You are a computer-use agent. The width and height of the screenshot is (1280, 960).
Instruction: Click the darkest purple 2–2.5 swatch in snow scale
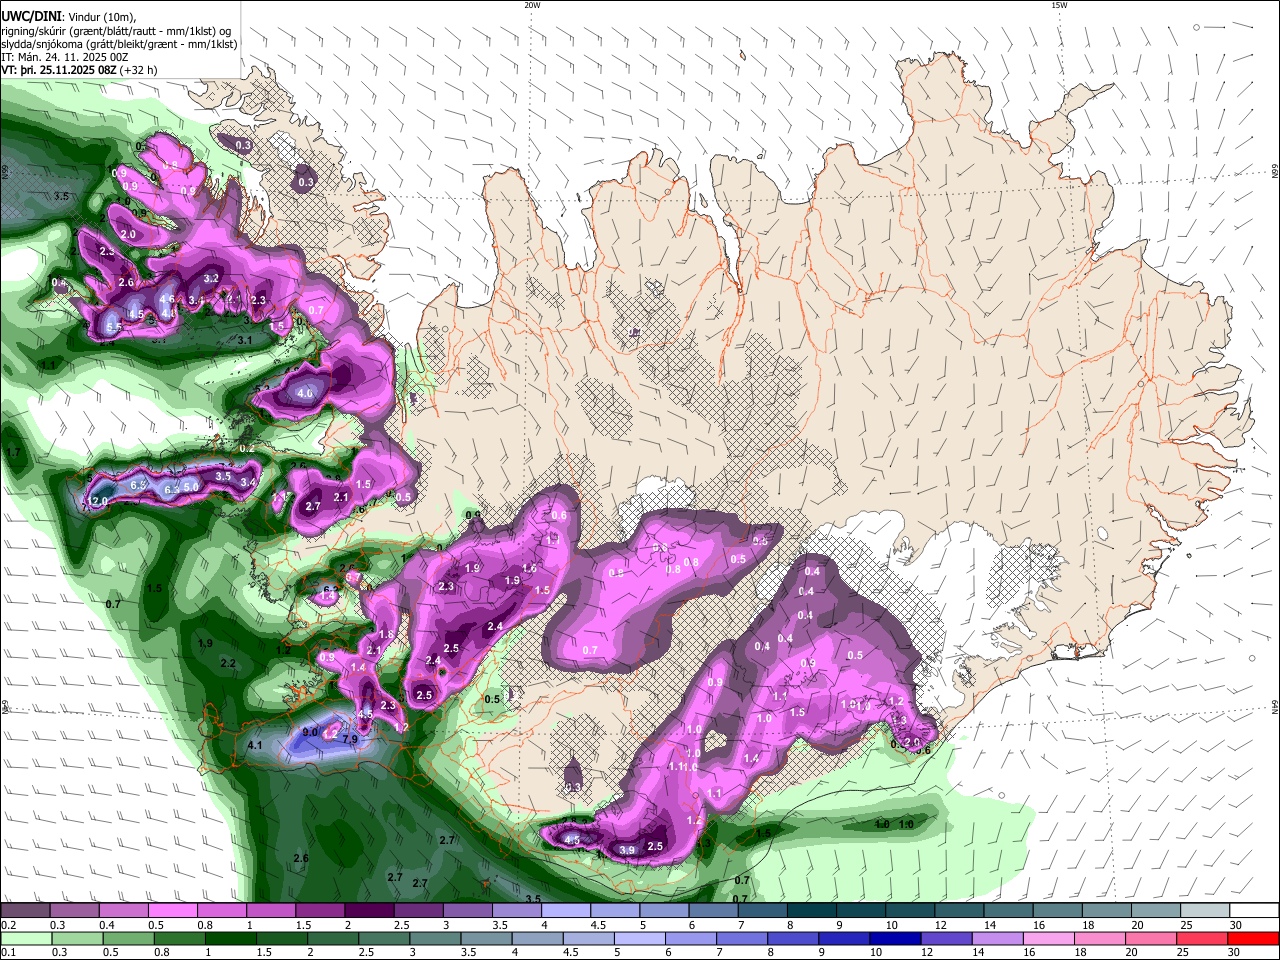tap(369, 911)
